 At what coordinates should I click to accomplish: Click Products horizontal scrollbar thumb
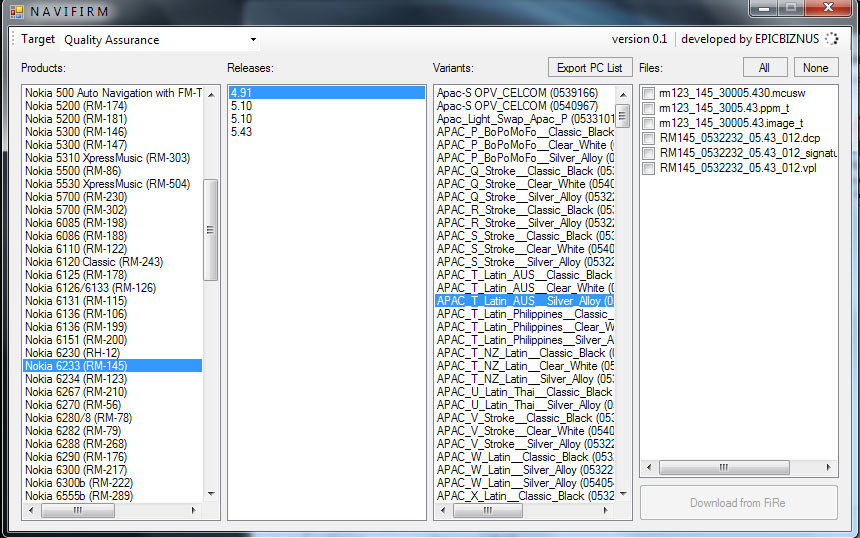click(78, 510)
